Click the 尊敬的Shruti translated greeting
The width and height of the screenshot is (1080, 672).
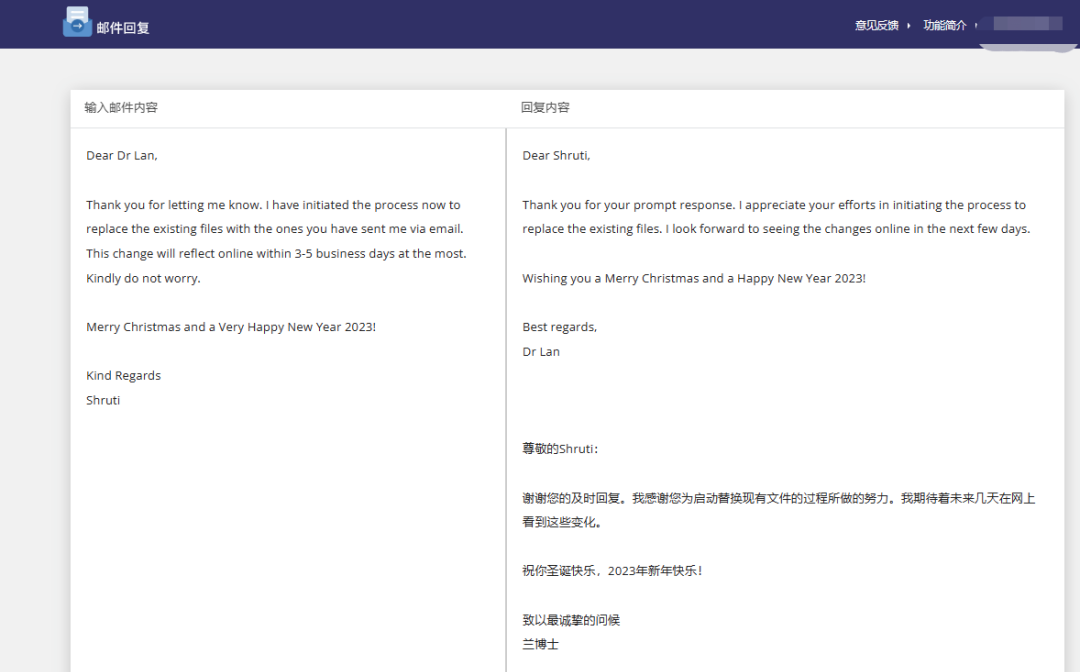click(x=560, y=449)
